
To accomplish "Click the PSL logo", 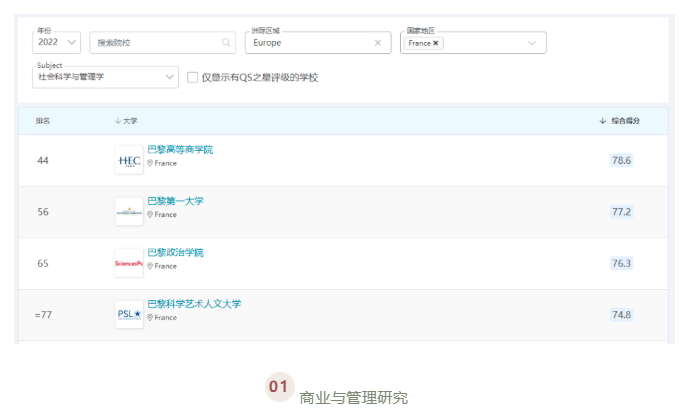I will pos(129,315).
